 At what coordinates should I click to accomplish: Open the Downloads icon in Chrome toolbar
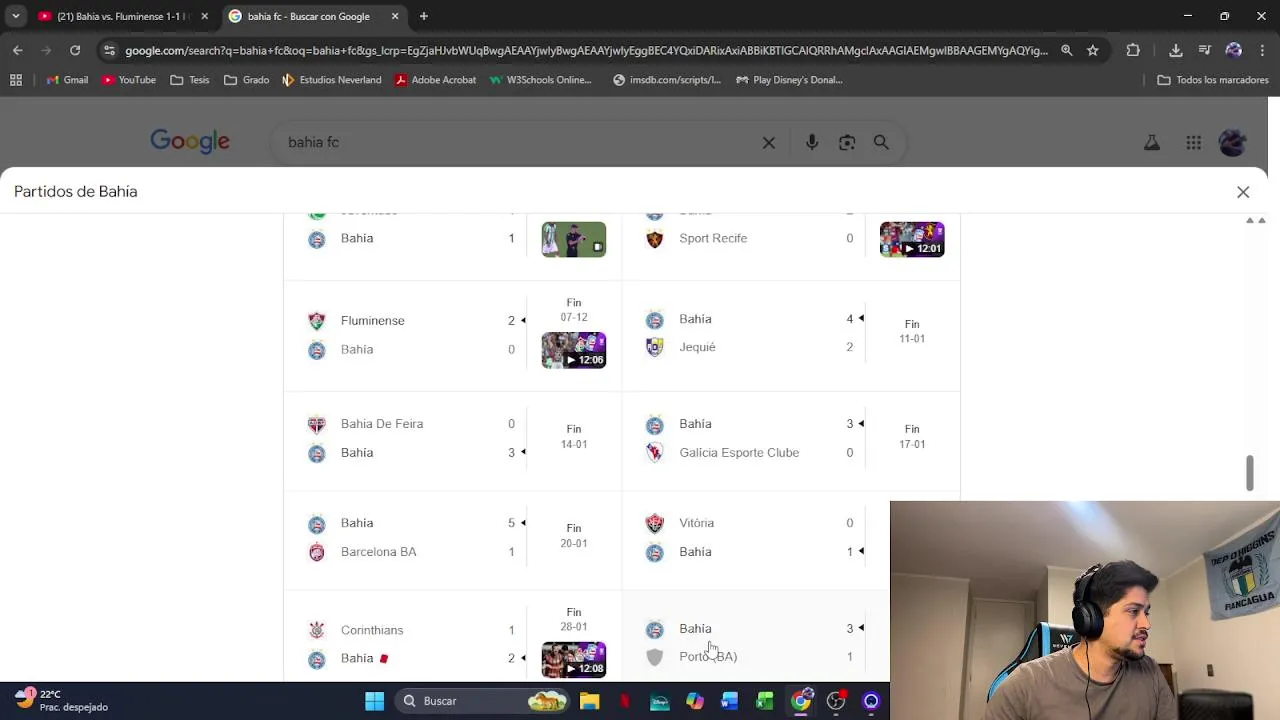coord(1176,50)
